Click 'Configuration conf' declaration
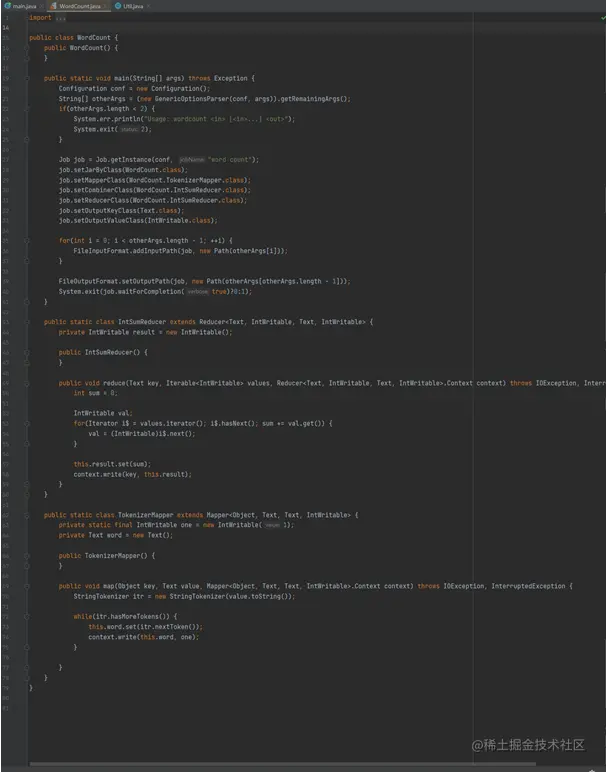 (x=92, y=89)
